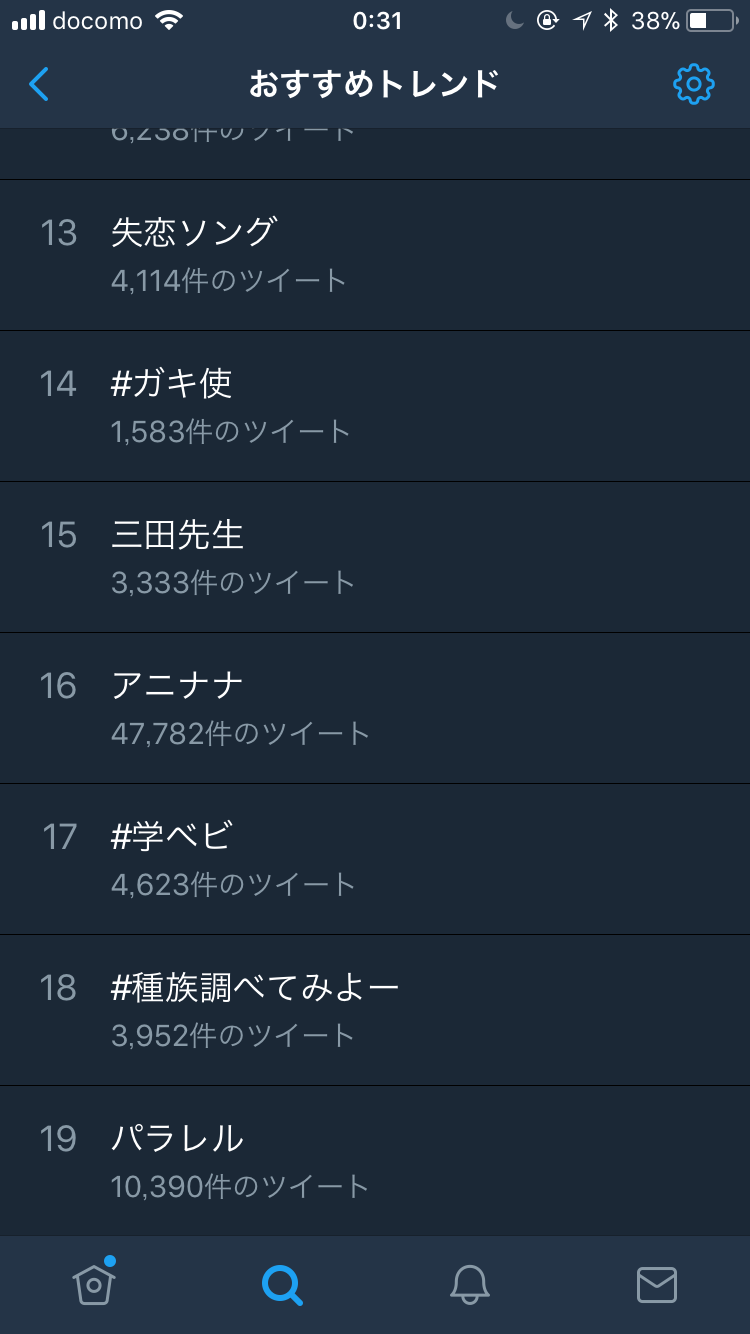Viewport: 750px width, 1334px height.
Task: Tap 47,782件のツイート count text
Action: [x=240, y=734]
